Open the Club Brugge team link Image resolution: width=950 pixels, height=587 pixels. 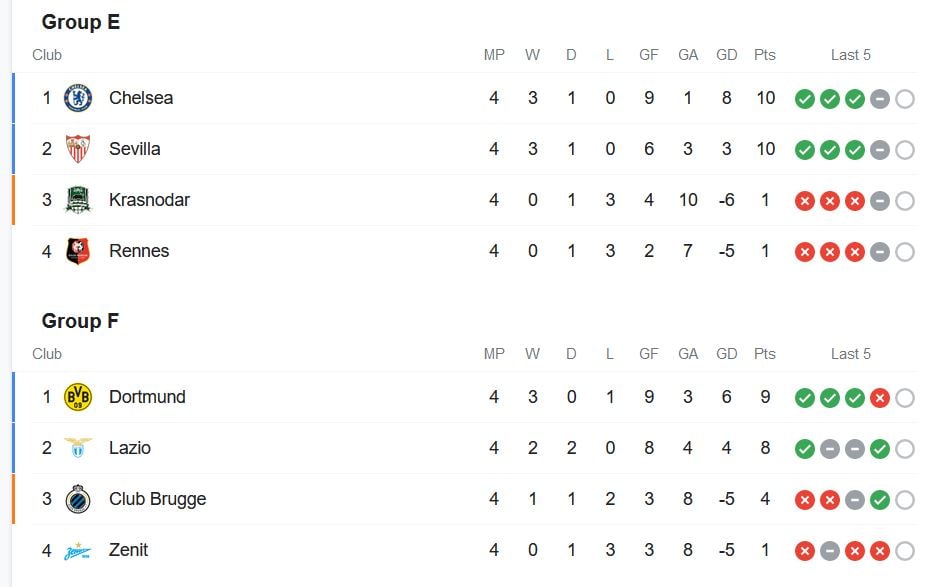click(x=158, y=499)
